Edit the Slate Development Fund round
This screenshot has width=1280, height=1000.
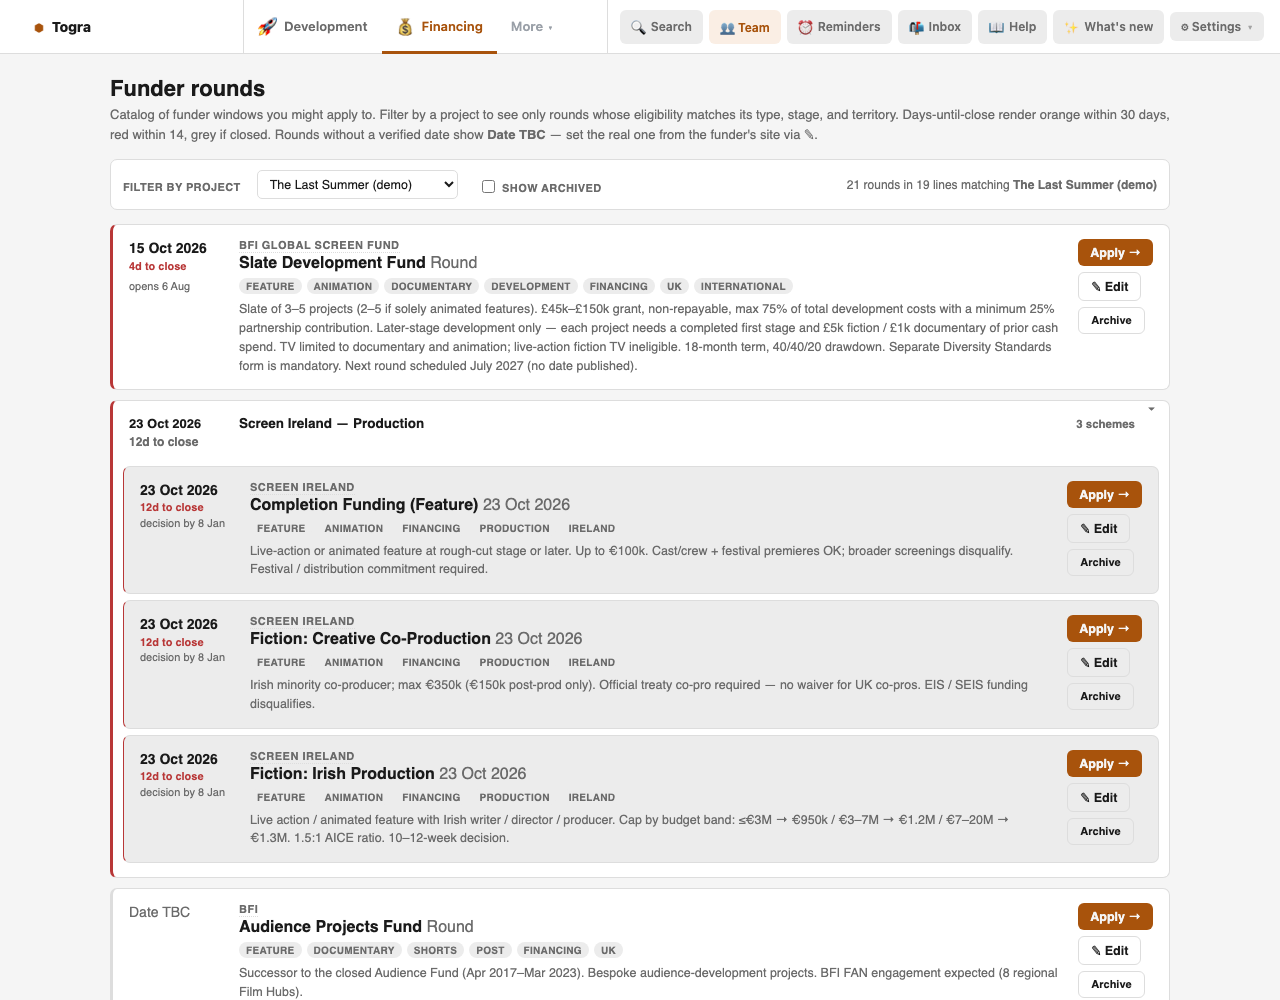(x=1110, y=287)
